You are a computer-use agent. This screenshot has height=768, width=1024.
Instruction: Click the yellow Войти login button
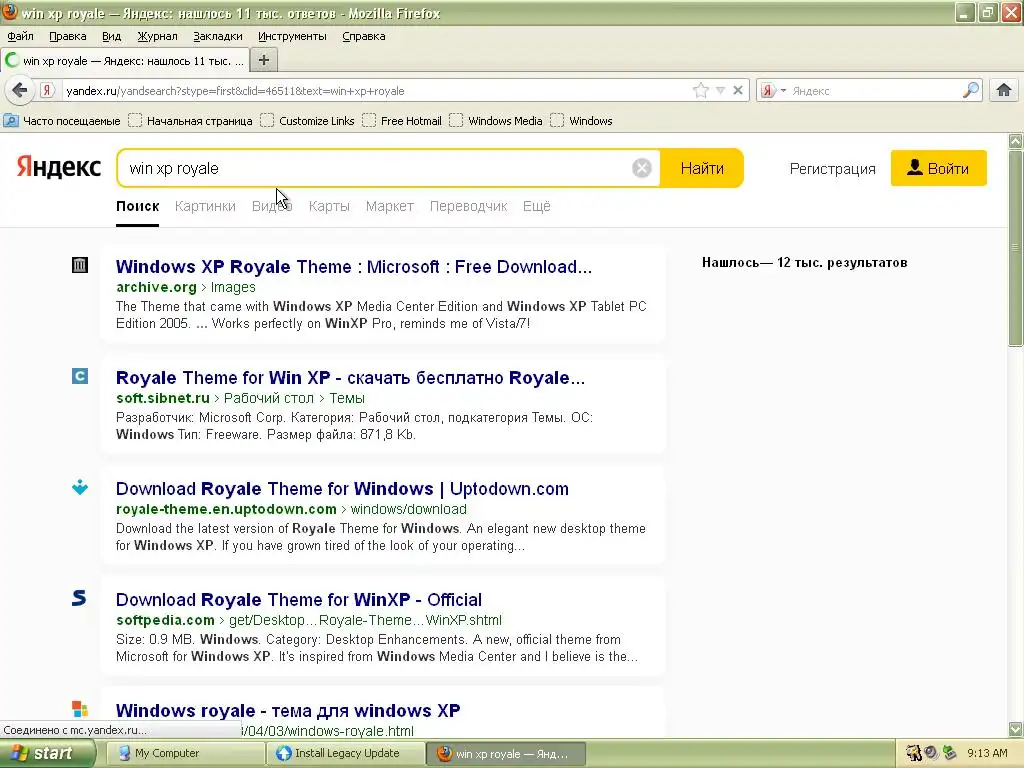[938, 168]
